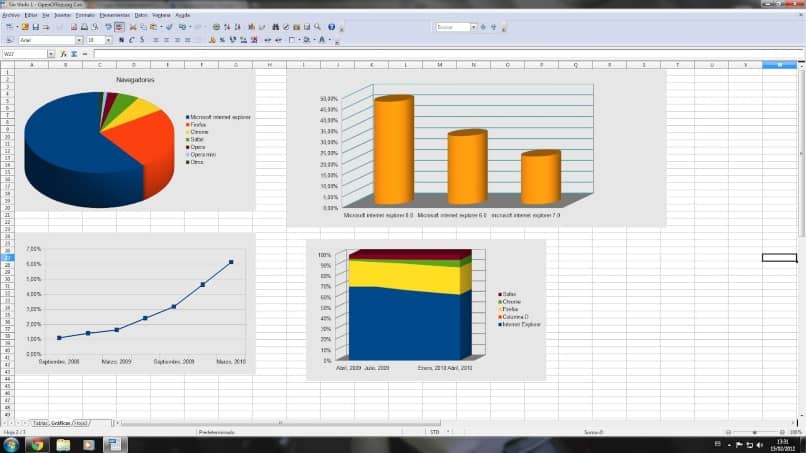Viewport: 806px width, 453px height.
Task: Click the Copy icon
Action: click(143, 27)
